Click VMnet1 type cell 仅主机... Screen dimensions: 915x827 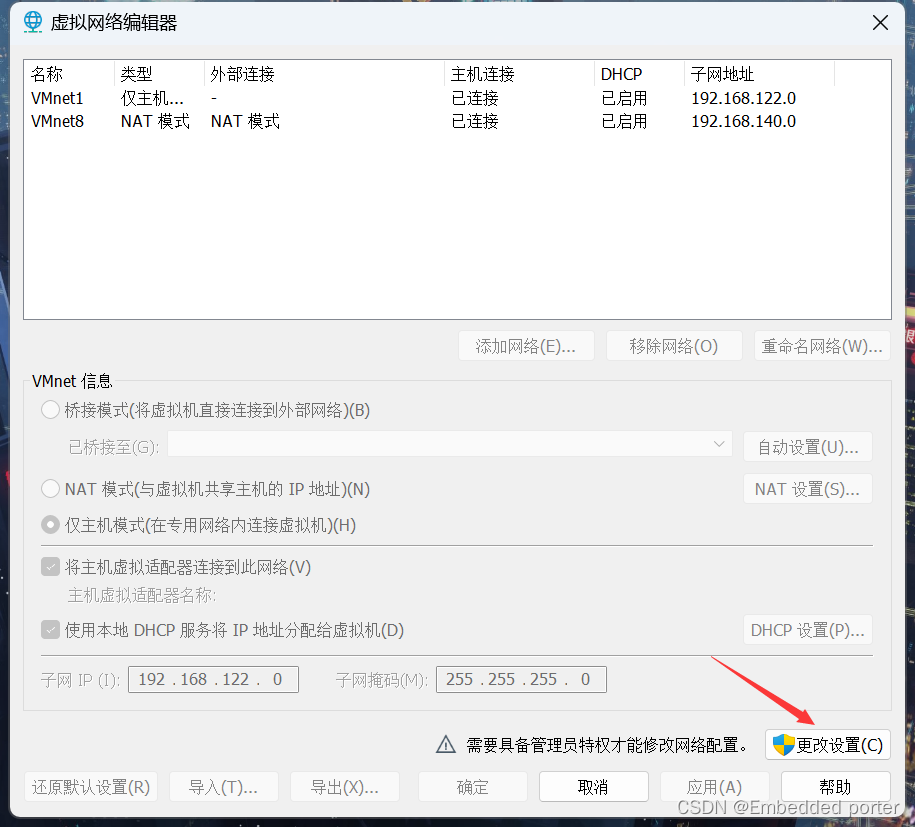[152, 98]
